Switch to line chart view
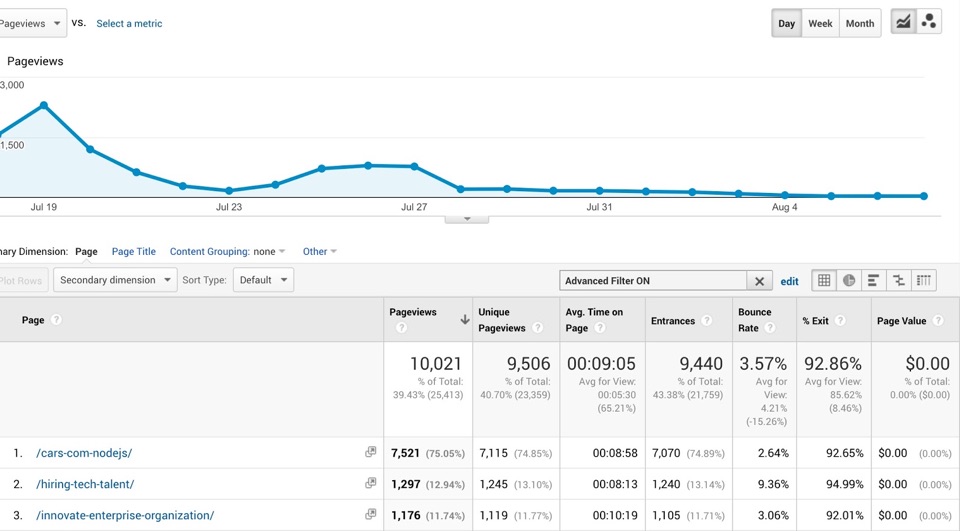Screen dimensions: 960x531 pyautogui.click(x=903, y=23)
